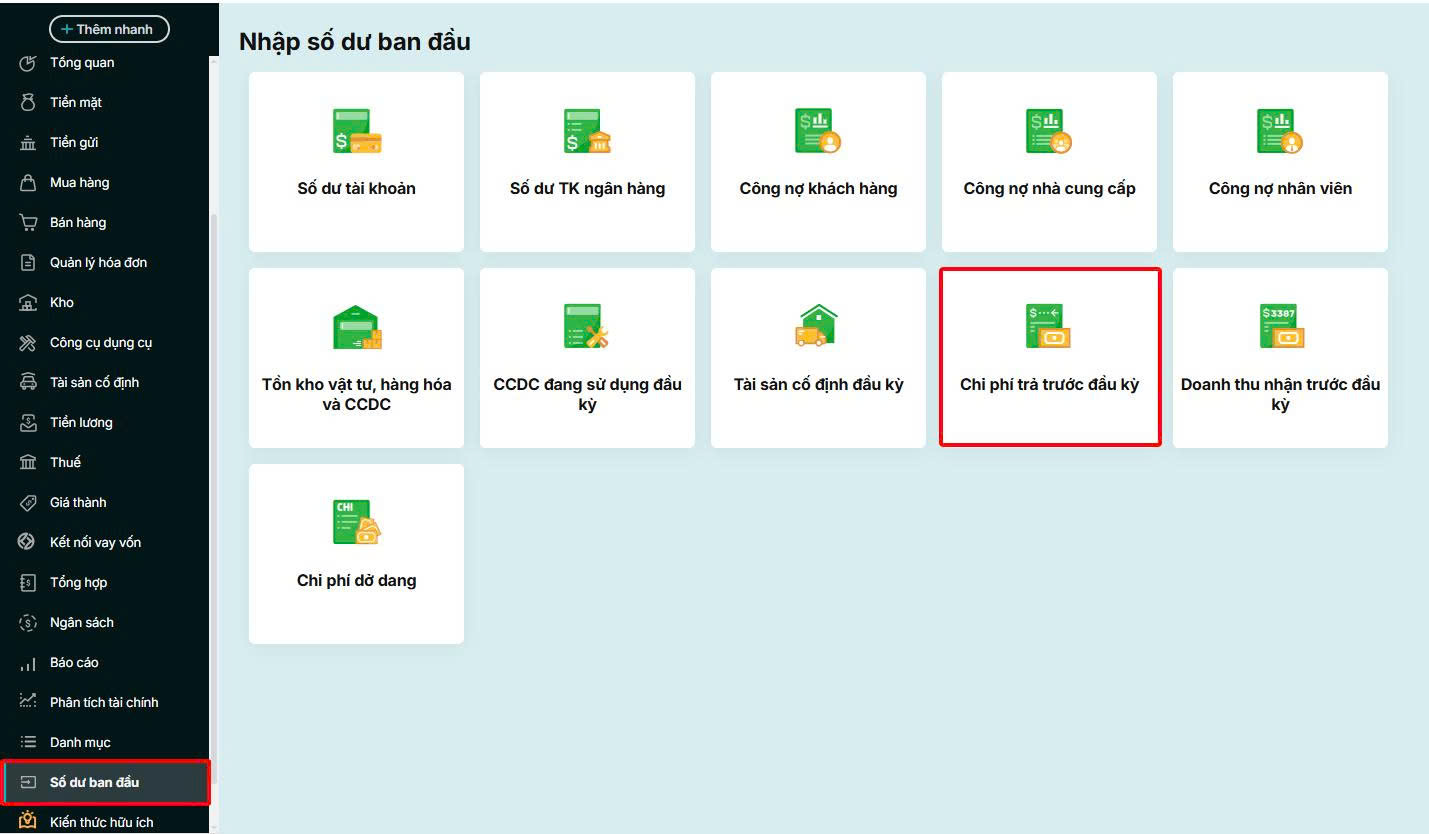The width and height of the screenshot is (1429, 834).
Task: Click the Tổng hợp sidebar icon
Action: point(28,583)
